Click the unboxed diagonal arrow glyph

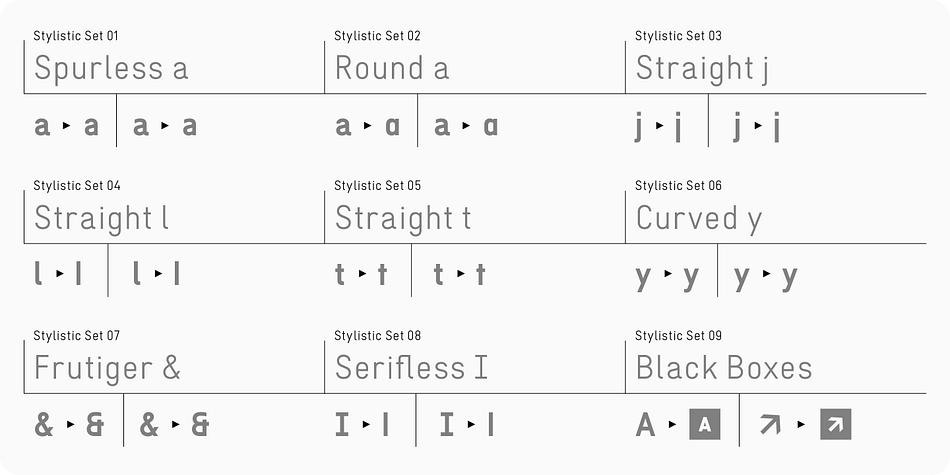coord(771,425)
